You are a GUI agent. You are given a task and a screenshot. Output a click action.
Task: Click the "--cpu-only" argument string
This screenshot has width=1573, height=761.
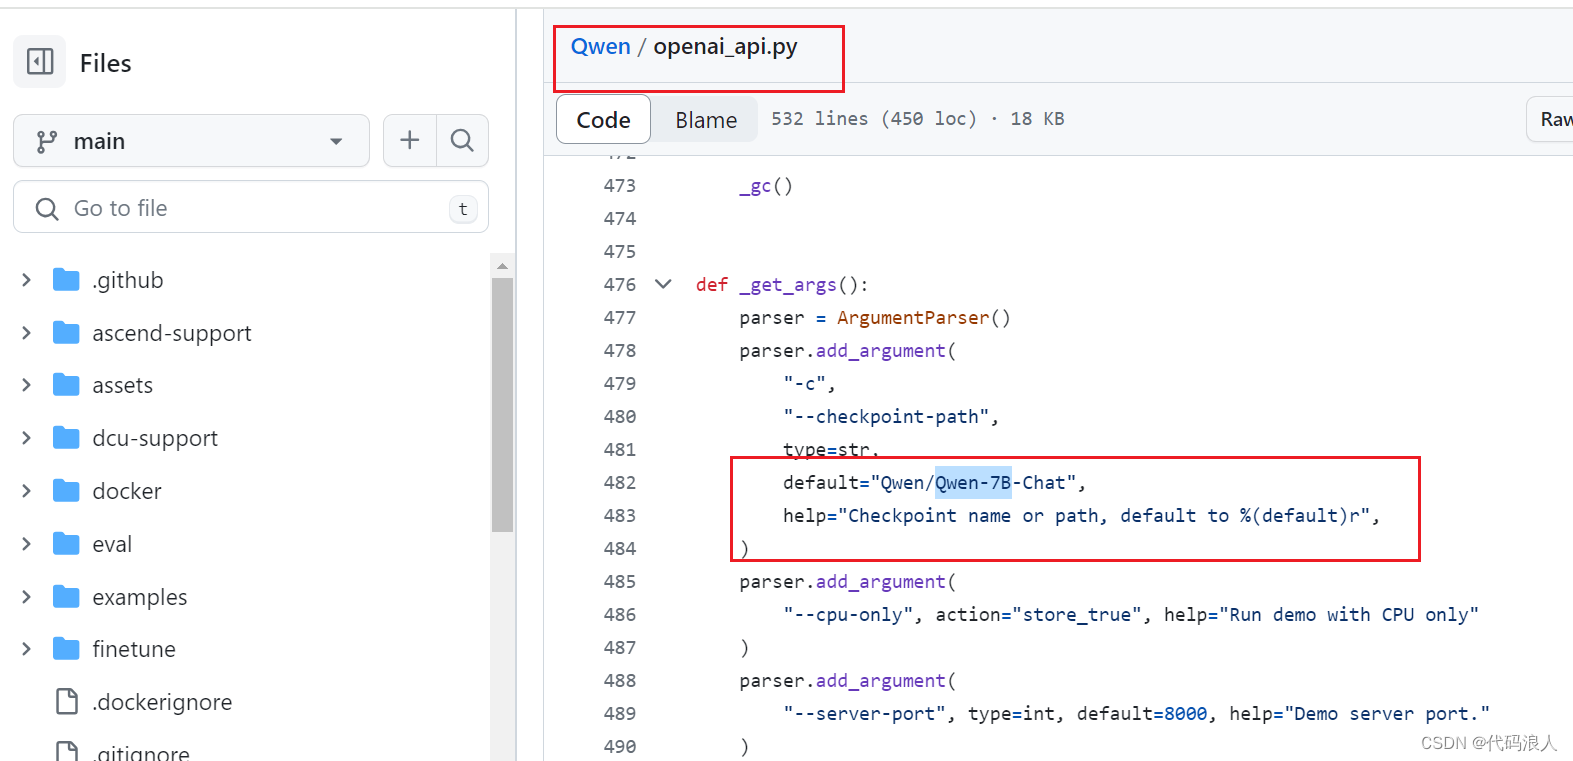coord(848,615)
